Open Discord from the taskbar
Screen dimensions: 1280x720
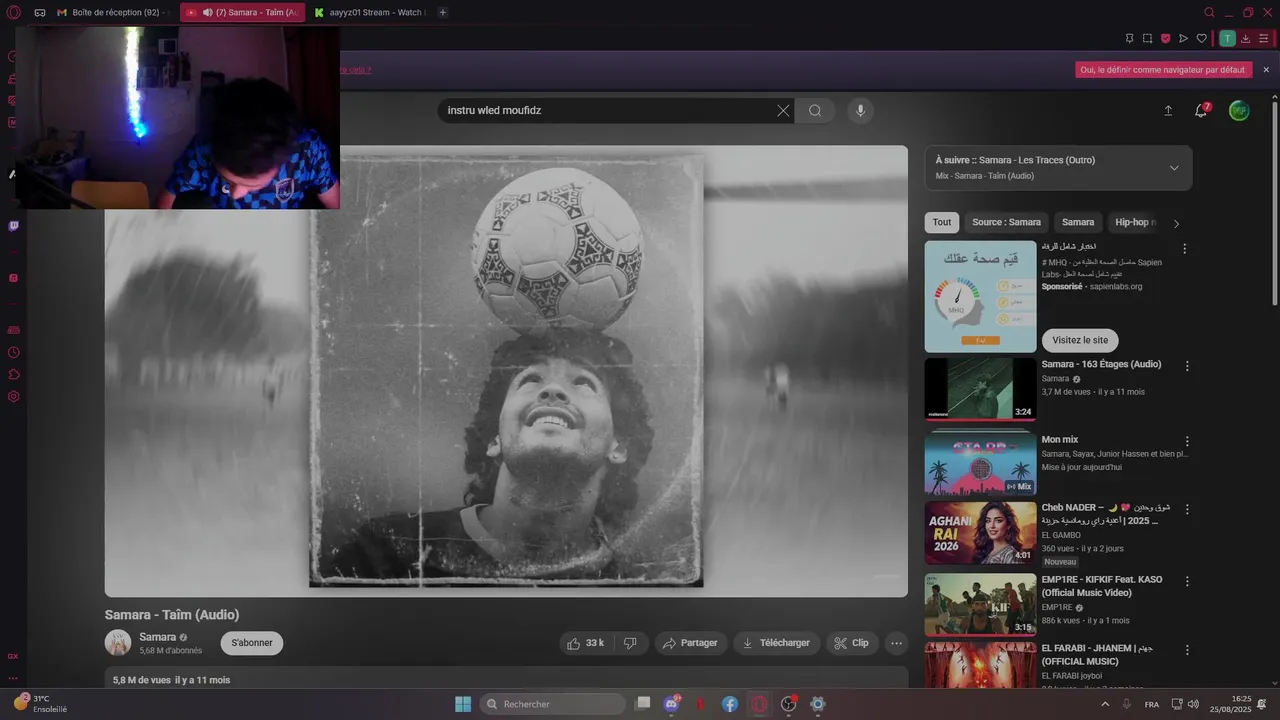tap(672, 704)
